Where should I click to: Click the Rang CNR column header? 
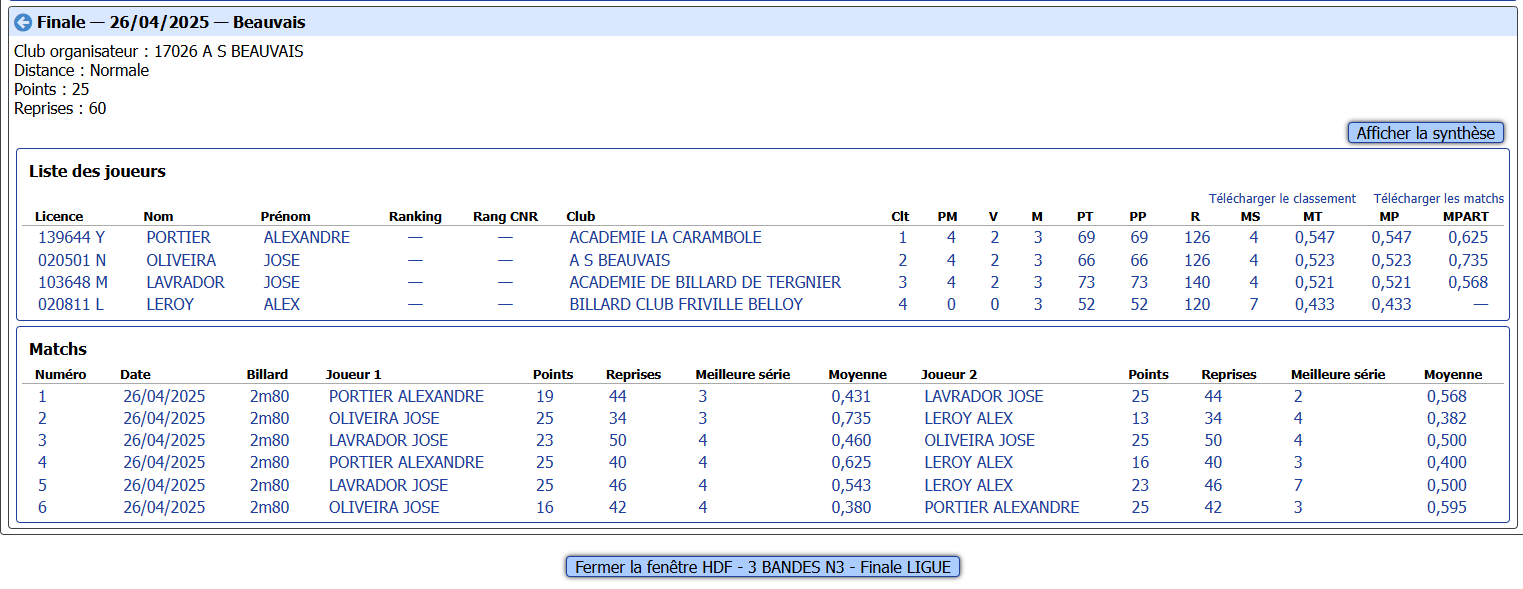tap(505, 216)
